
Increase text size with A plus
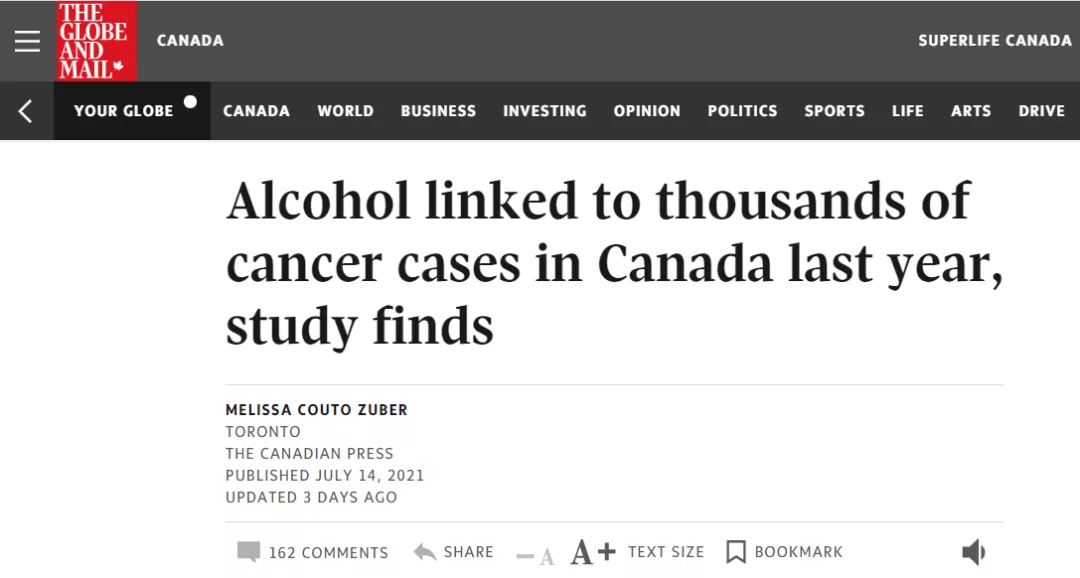pyautogui.click(x=592, y=552)
